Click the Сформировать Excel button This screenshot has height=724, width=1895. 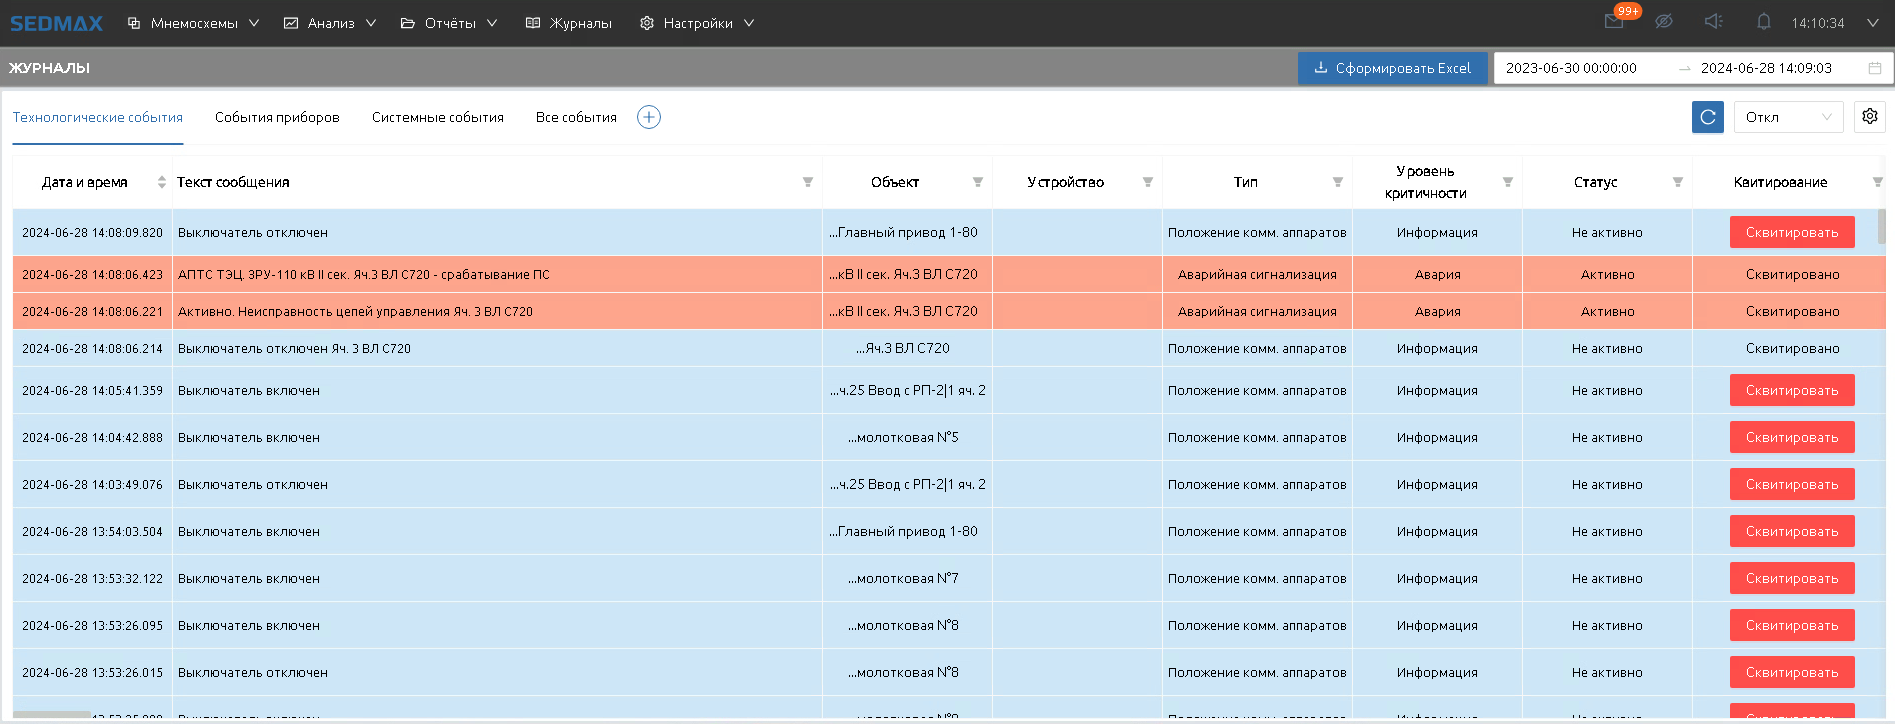(x=1392, y=68)
